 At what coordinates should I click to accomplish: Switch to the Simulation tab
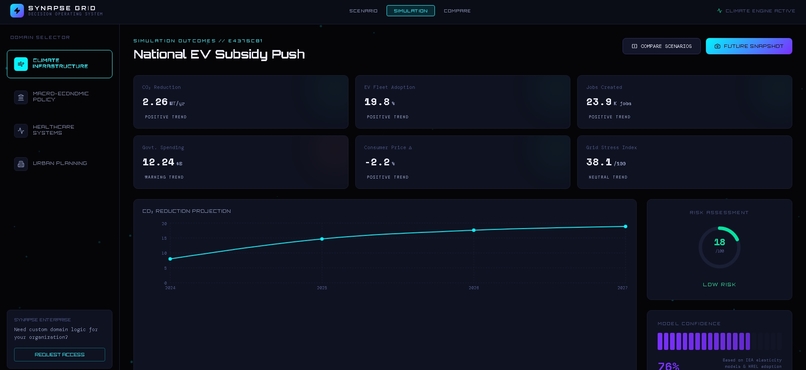410,11
